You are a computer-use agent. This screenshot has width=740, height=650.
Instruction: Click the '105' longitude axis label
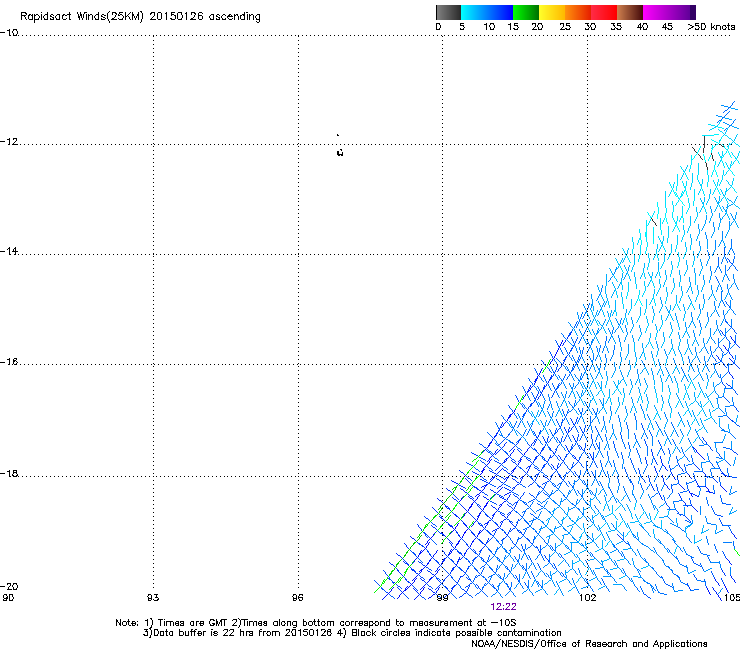pos(732,598)
